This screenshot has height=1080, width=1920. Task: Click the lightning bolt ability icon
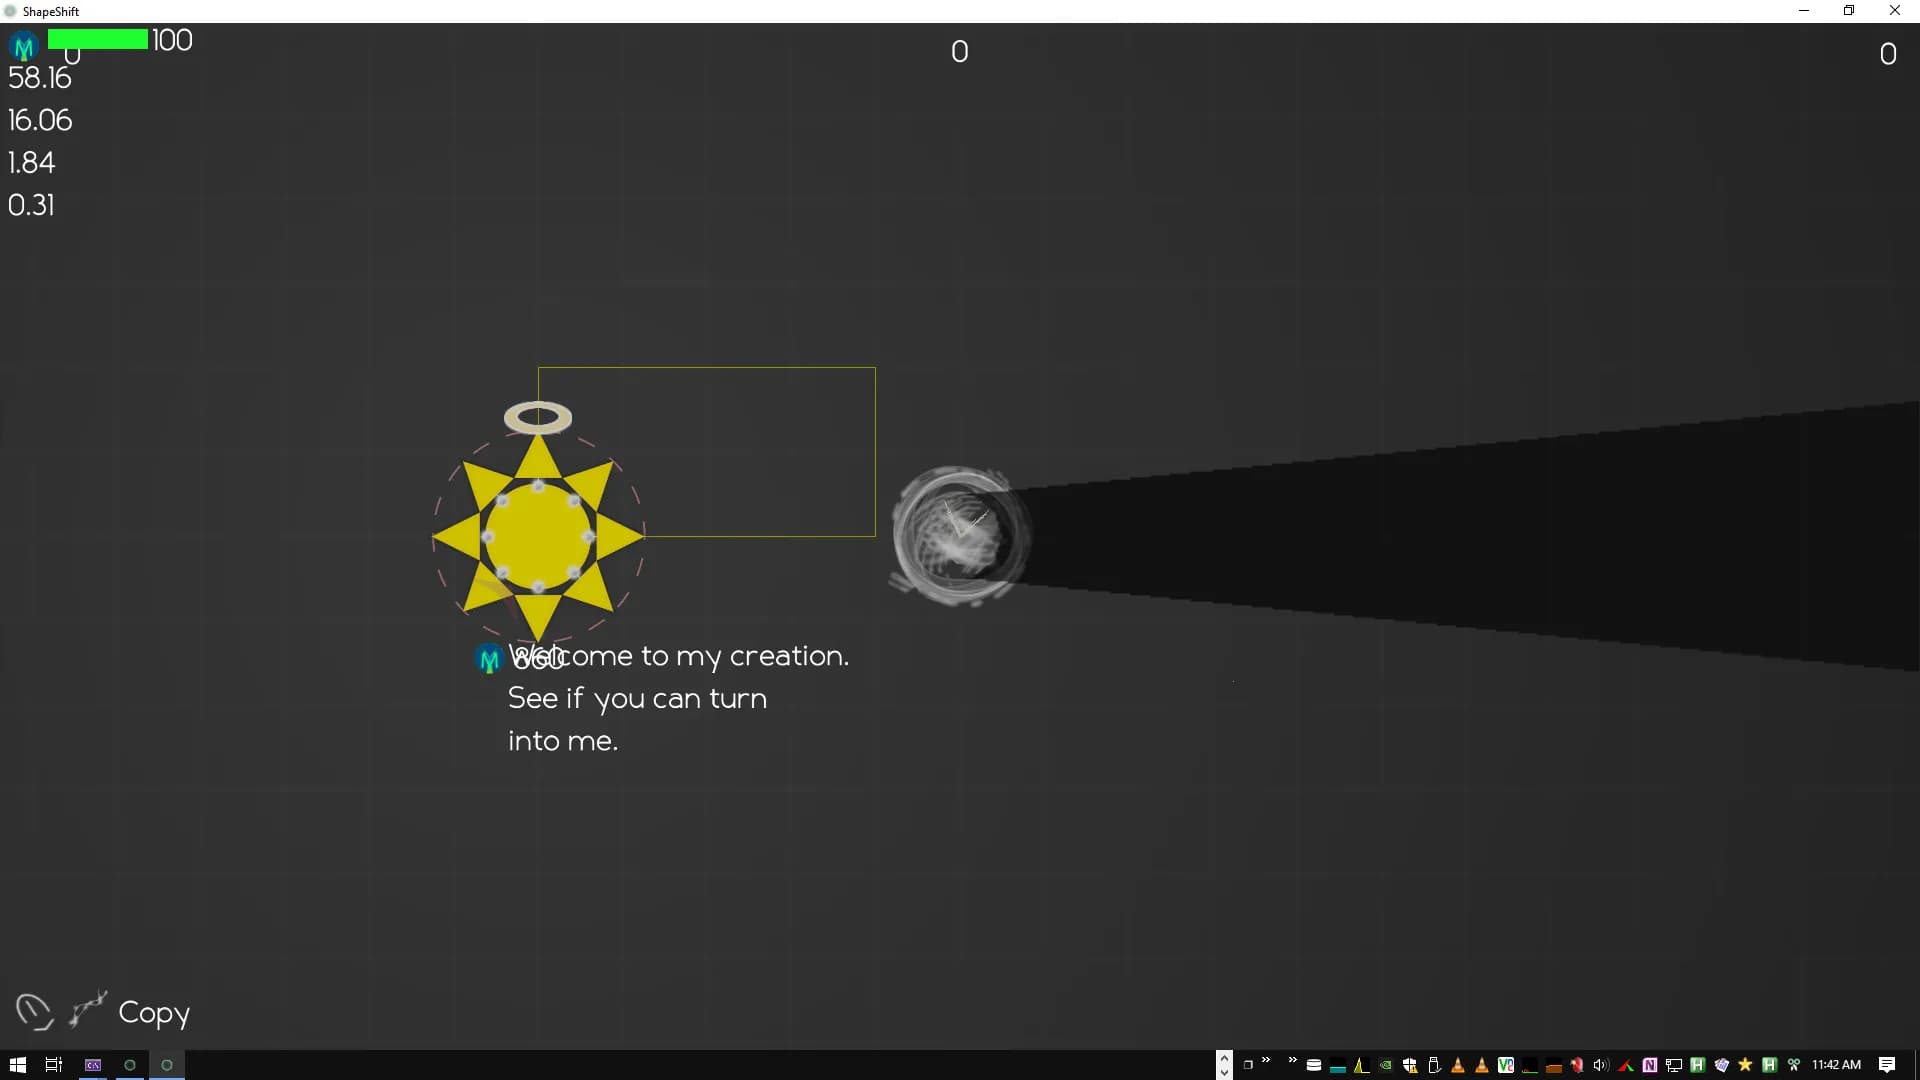(x=88, y=1009)
